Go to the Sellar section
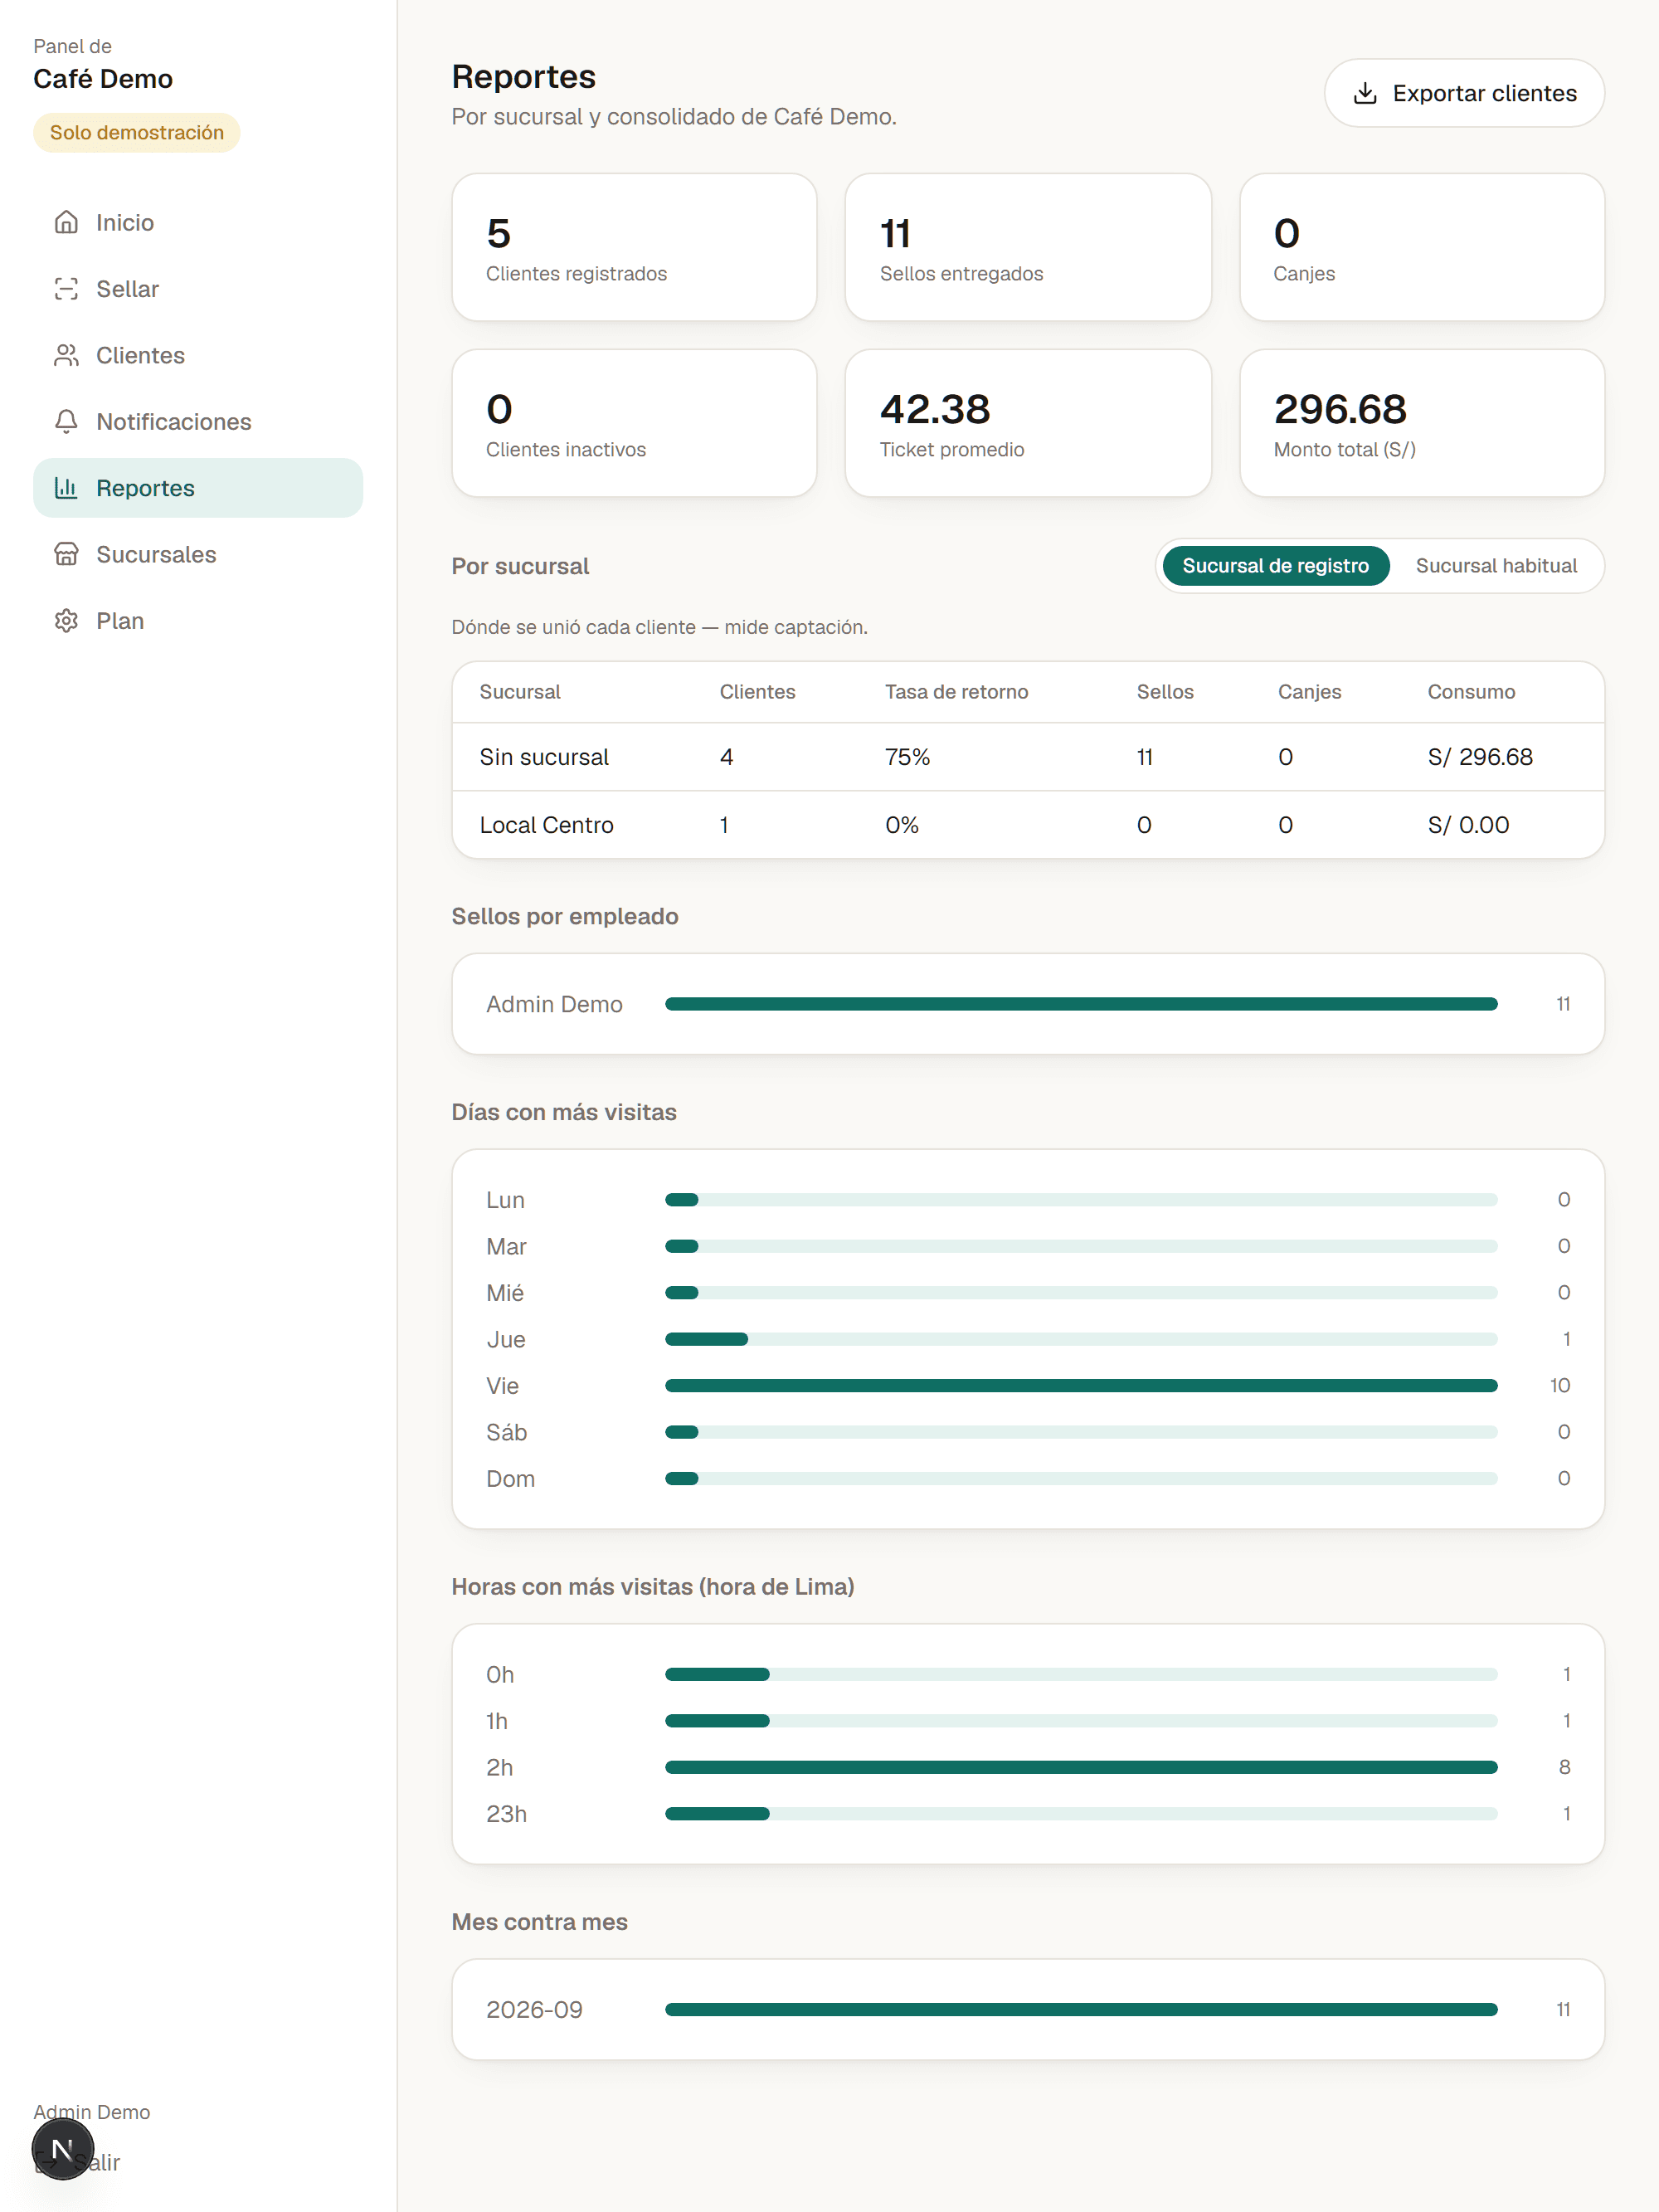Viewport: 1659px width, 2212px height. pyautogui.click(x=198, y=289)
